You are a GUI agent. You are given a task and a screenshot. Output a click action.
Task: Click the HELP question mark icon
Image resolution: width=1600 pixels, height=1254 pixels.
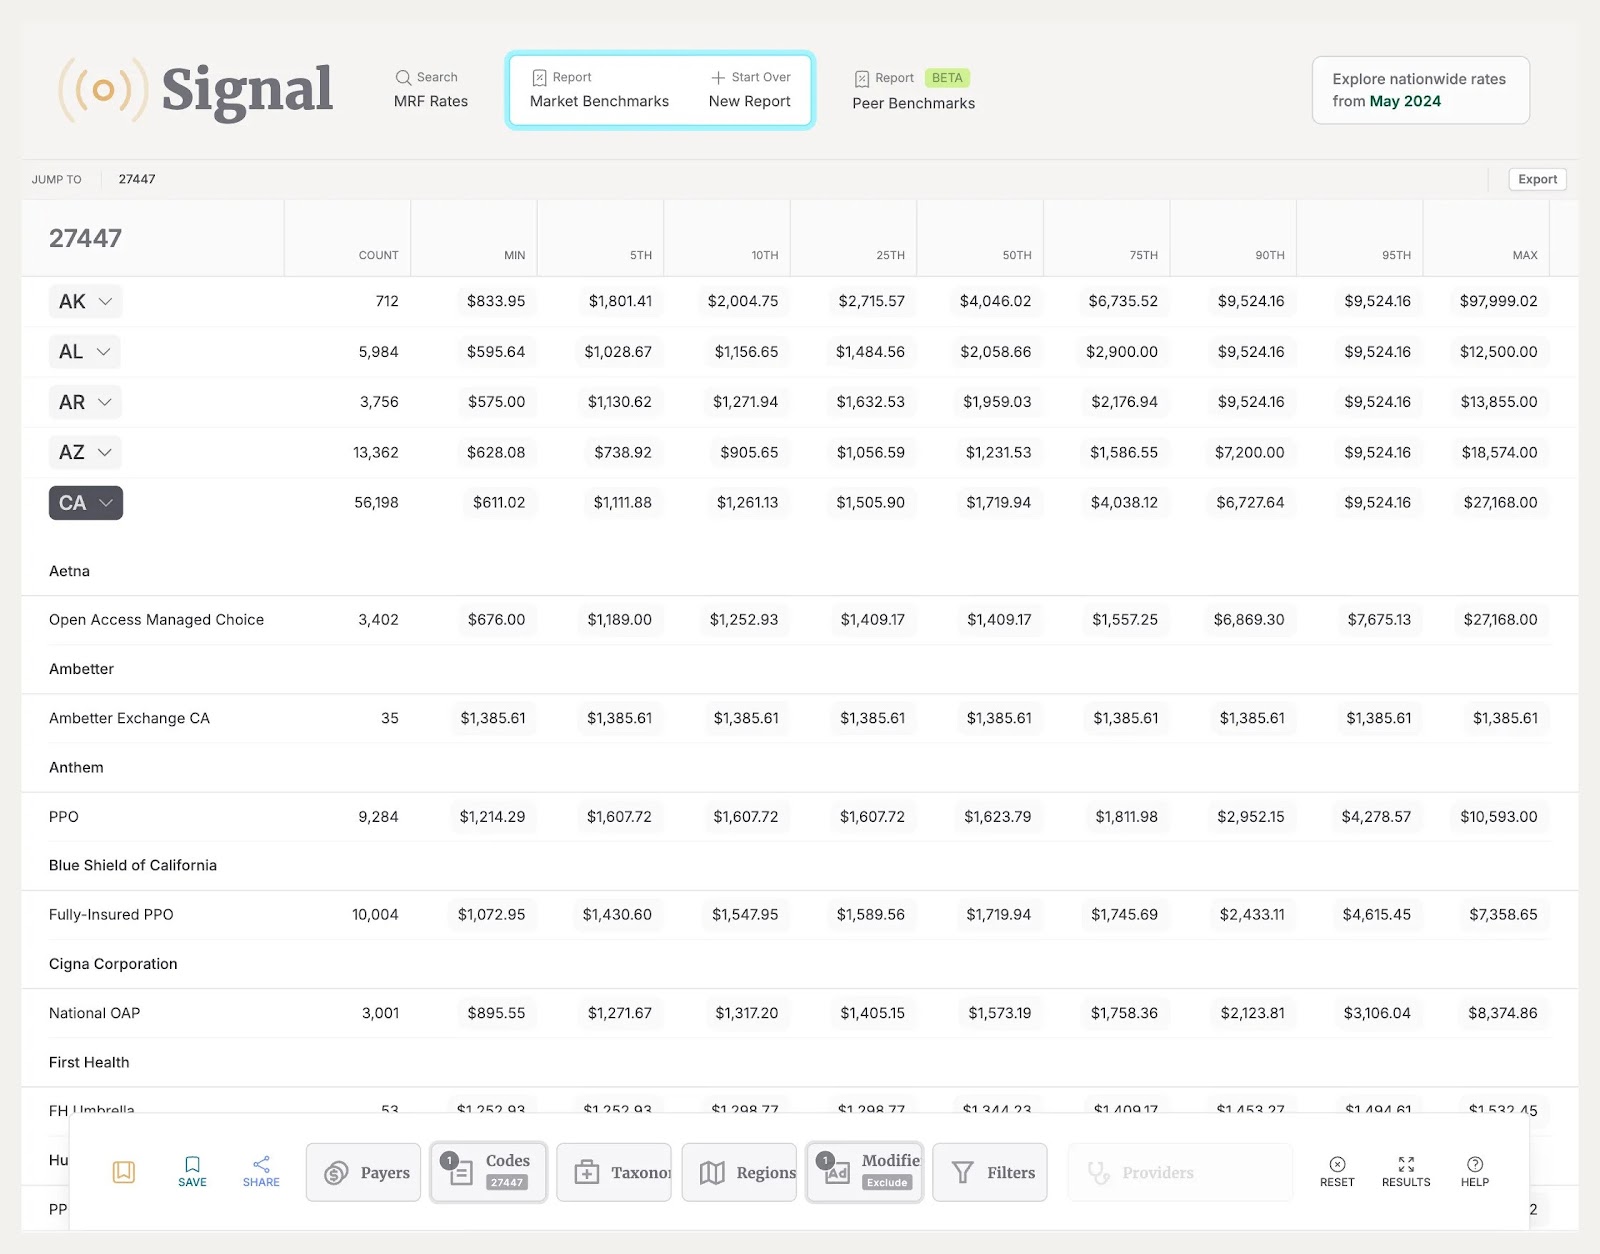coord(1475,1171)
